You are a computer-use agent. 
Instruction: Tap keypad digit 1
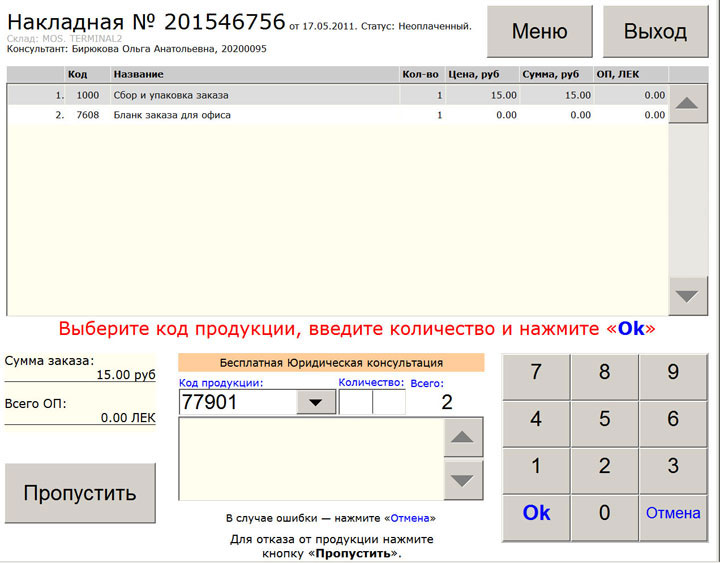pos(536,471)
